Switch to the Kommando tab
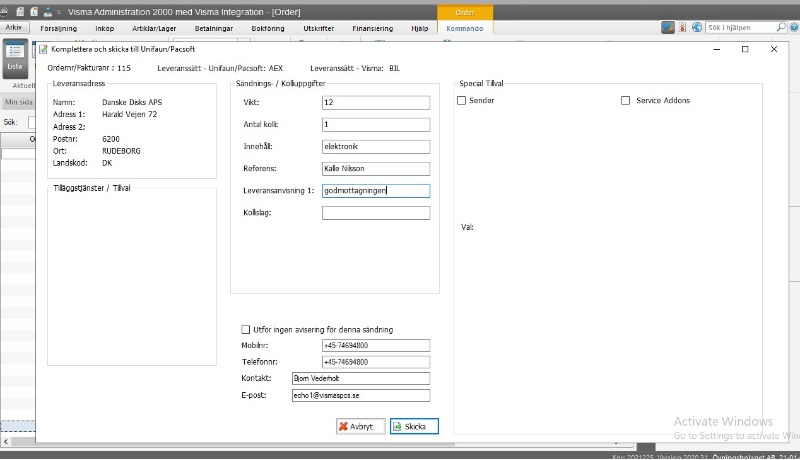 (x=465, y=29)
